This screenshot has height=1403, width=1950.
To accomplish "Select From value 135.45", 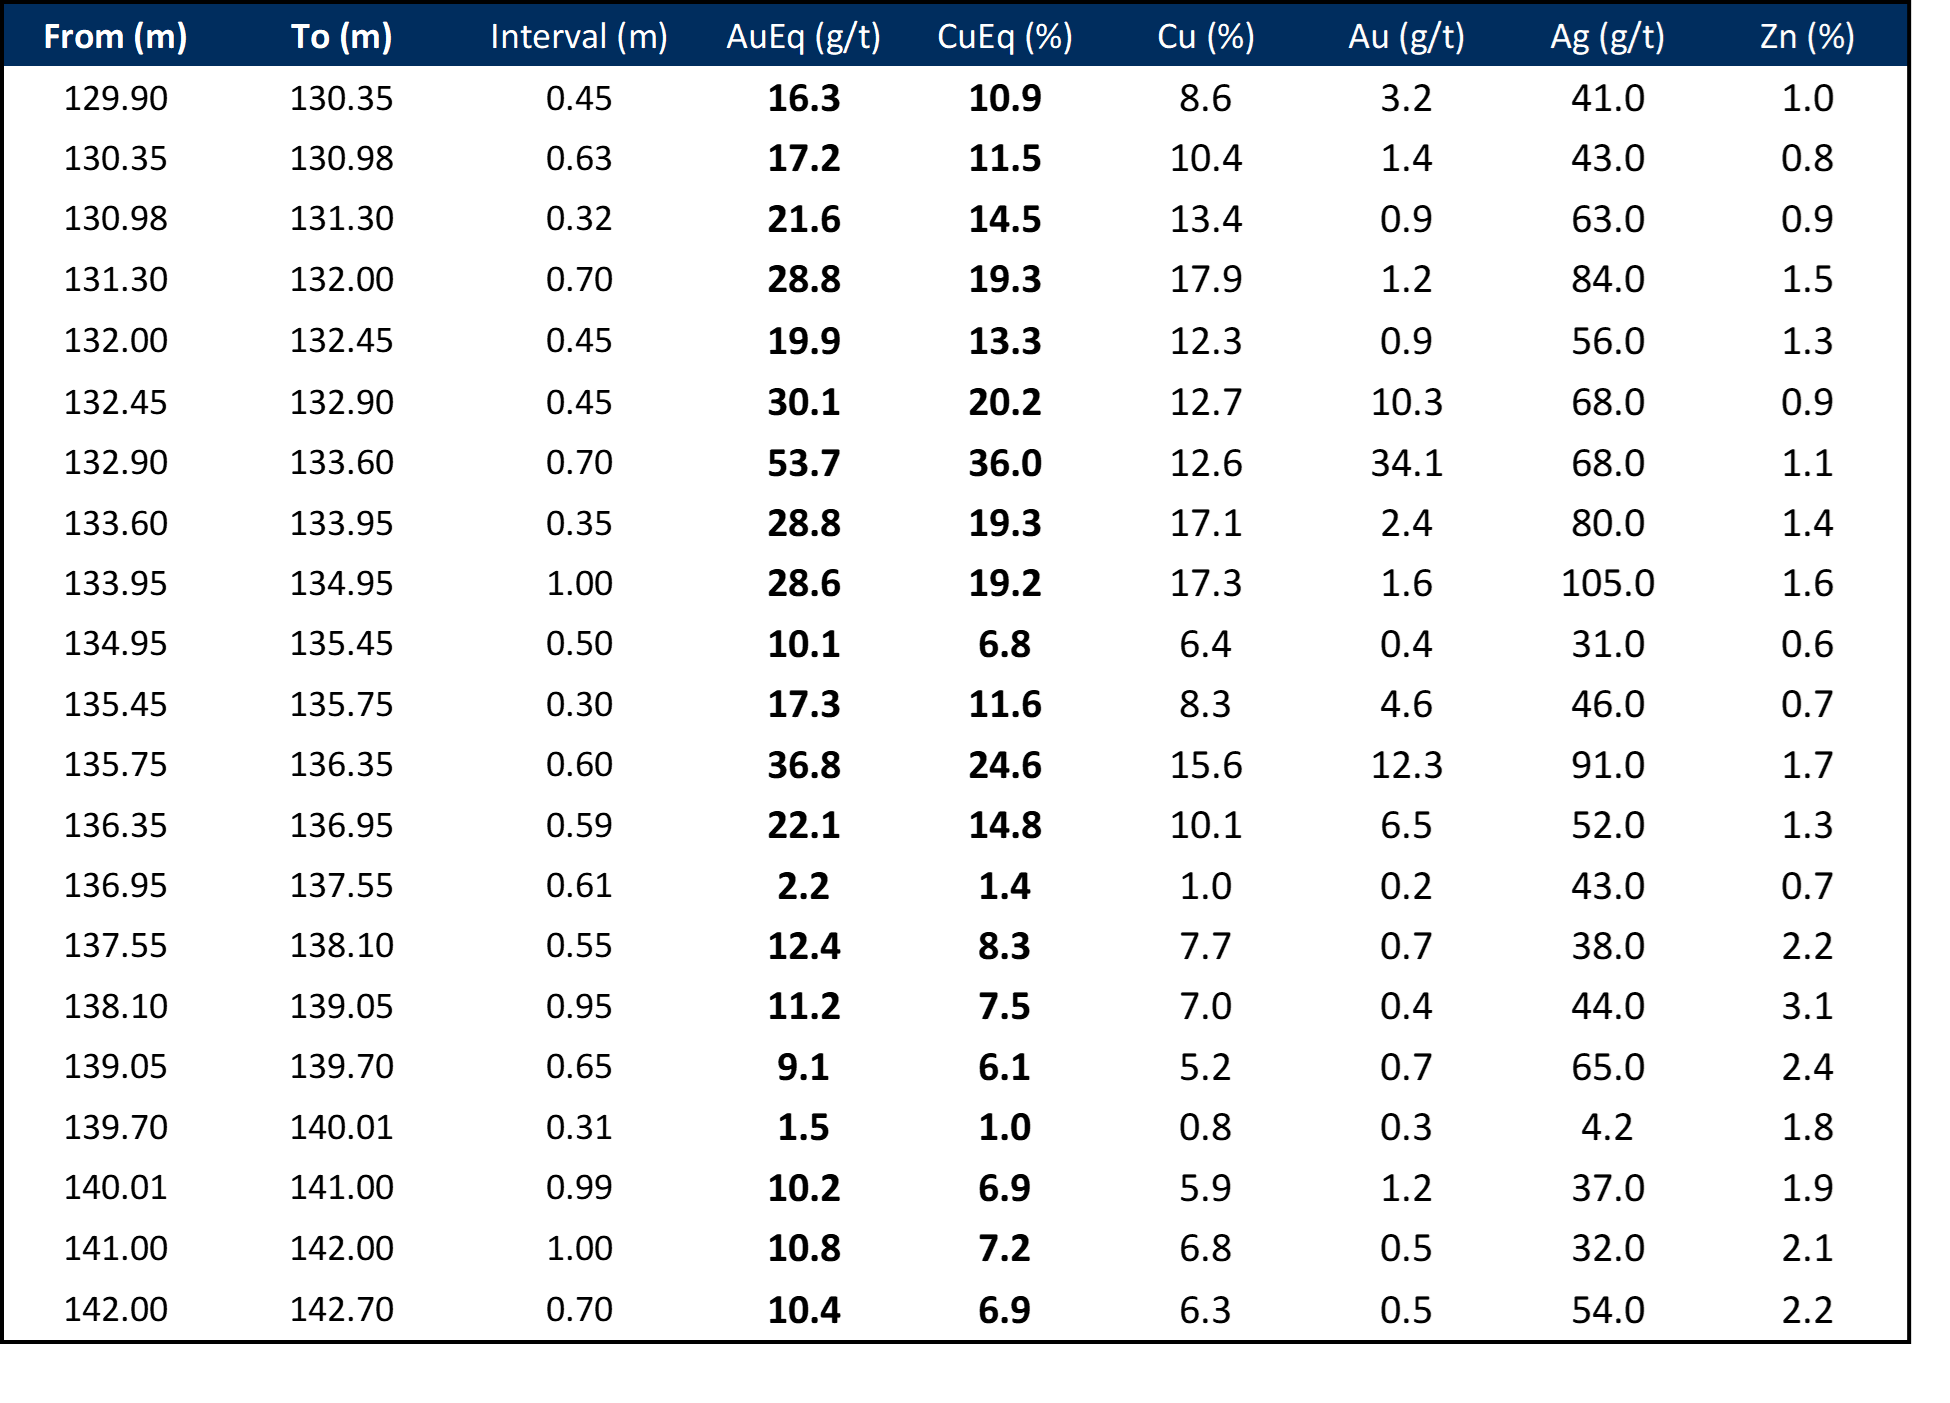I will tap(116, 704).
